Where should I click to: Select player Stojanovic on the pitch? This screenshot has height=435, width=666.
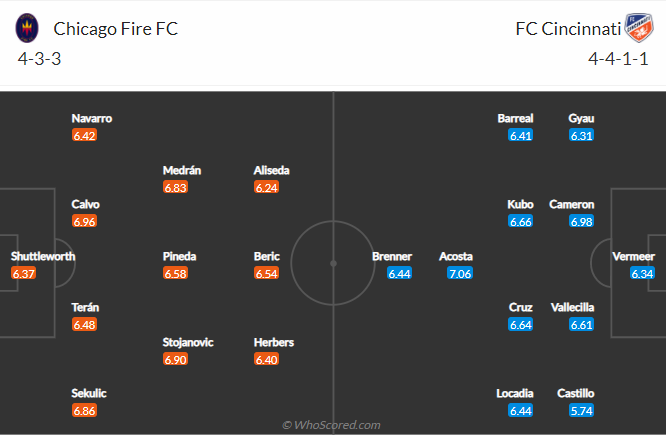pos(188,342)
